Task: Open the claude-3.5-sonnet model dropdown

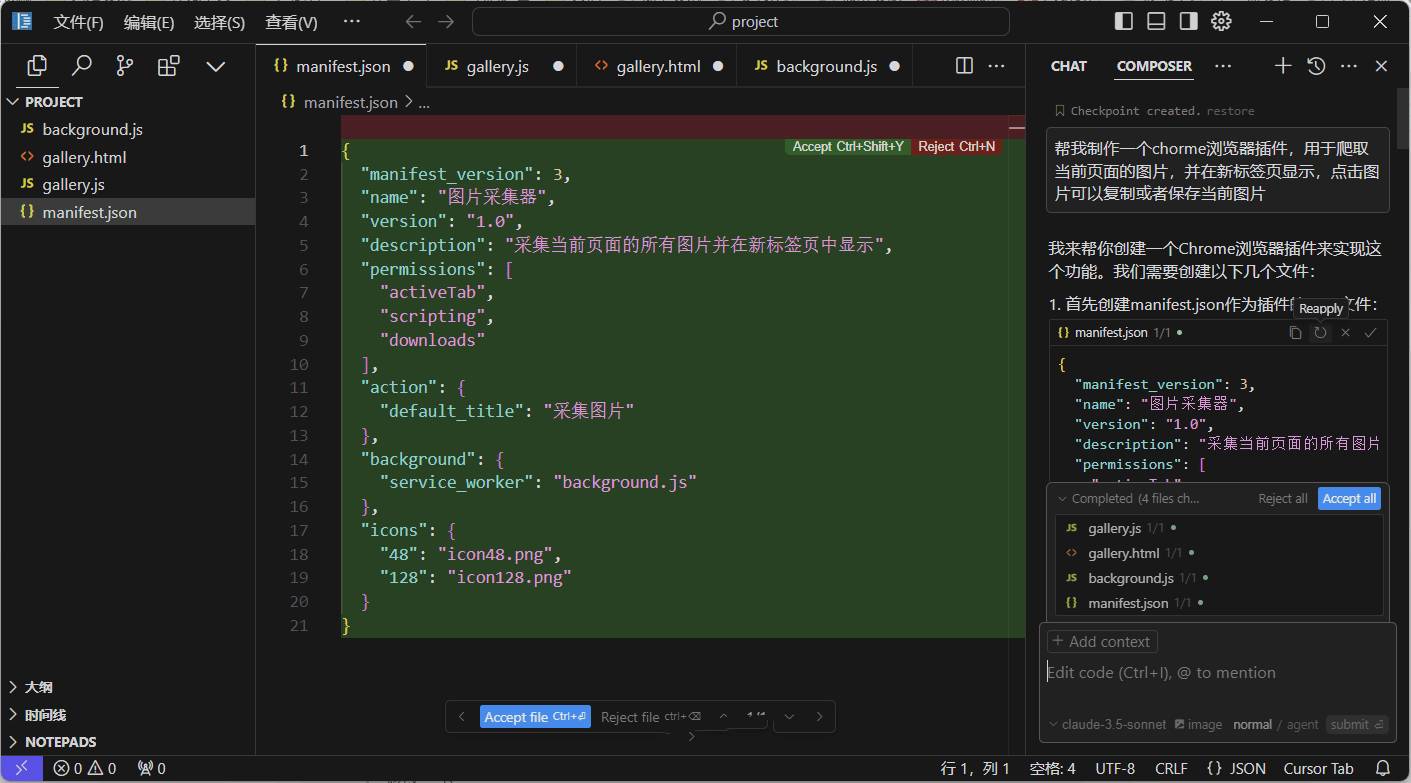Action: click(x=1107, y=724)
